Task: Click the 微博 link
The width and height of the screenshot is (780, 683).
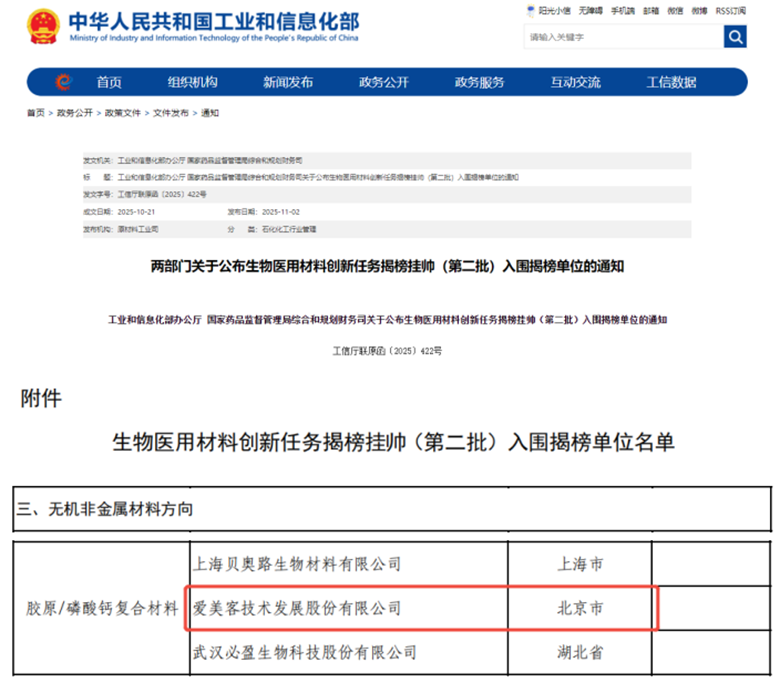Action: click(x=699, y=10)
